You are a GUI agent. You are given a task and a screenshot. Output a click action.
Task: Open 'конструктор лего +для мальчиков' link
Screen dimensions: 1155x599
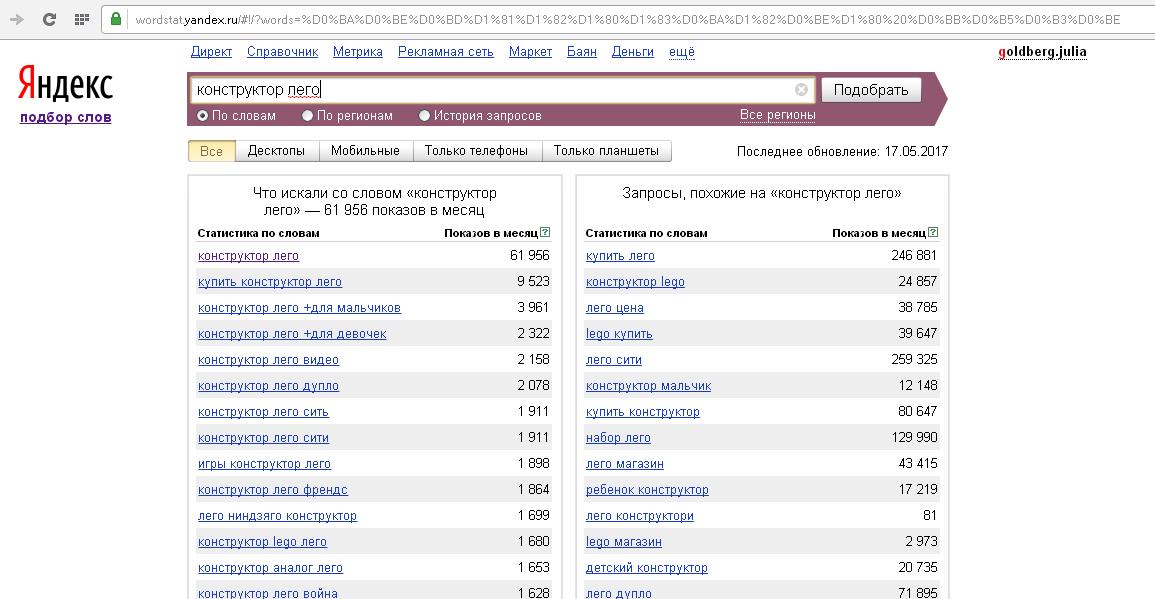pos(299,308)
